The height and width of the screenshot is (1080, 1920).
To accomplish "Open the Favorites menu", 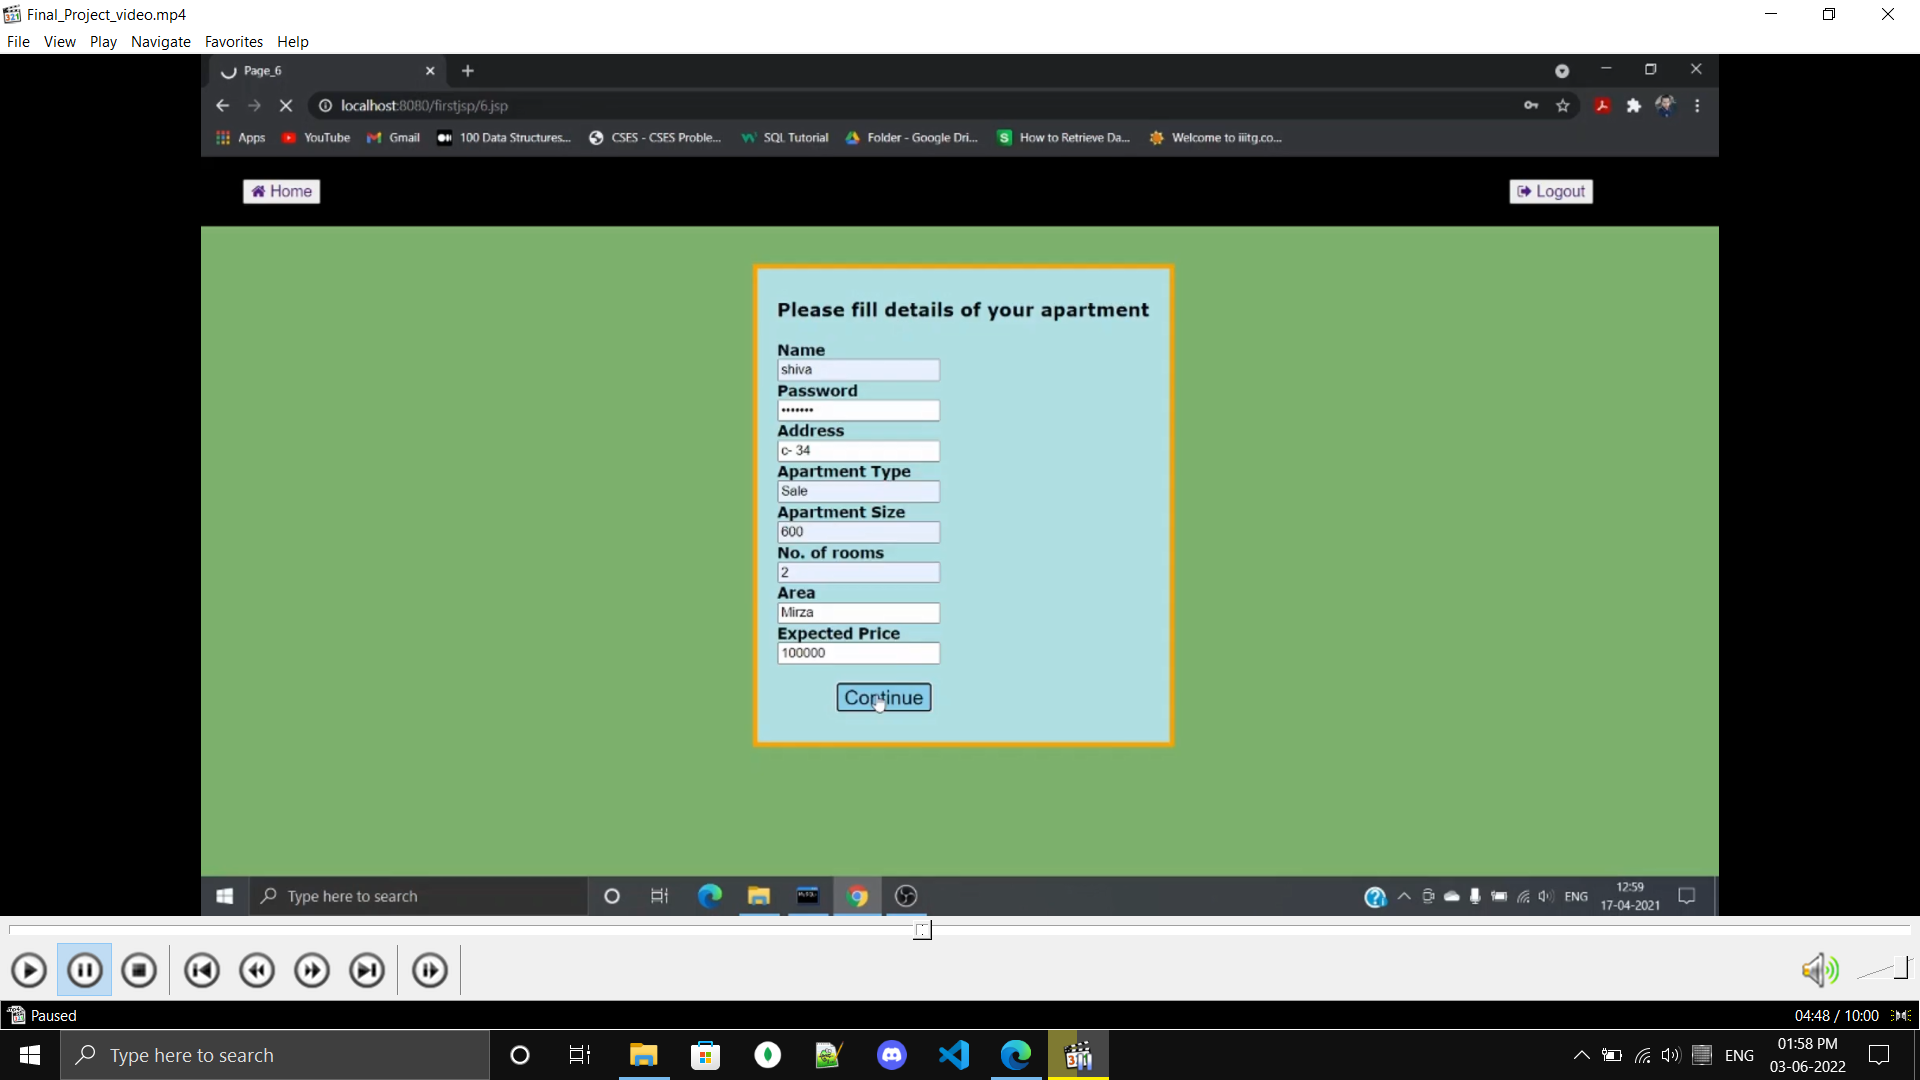I will [x=233, y=42].
